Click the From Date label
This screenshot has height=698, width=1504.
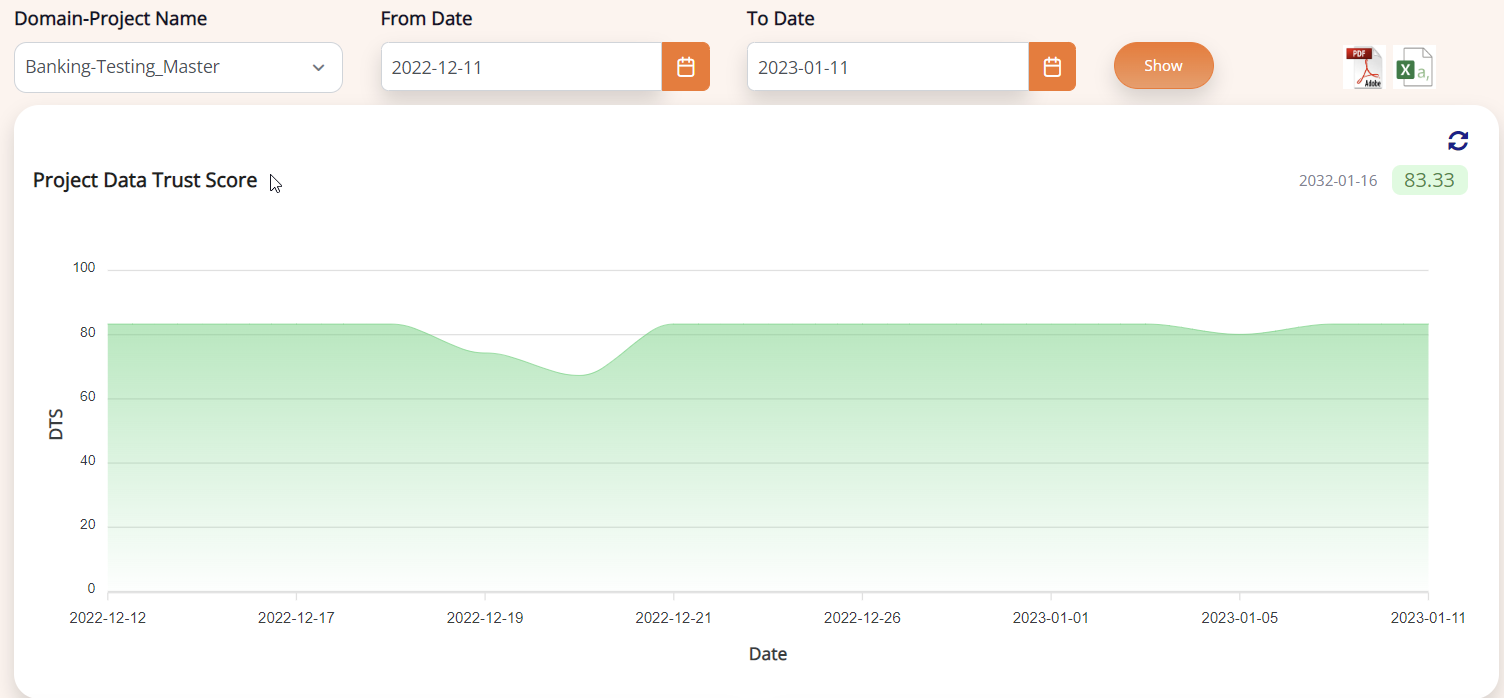pyautogui.click(x=427, y=18)
